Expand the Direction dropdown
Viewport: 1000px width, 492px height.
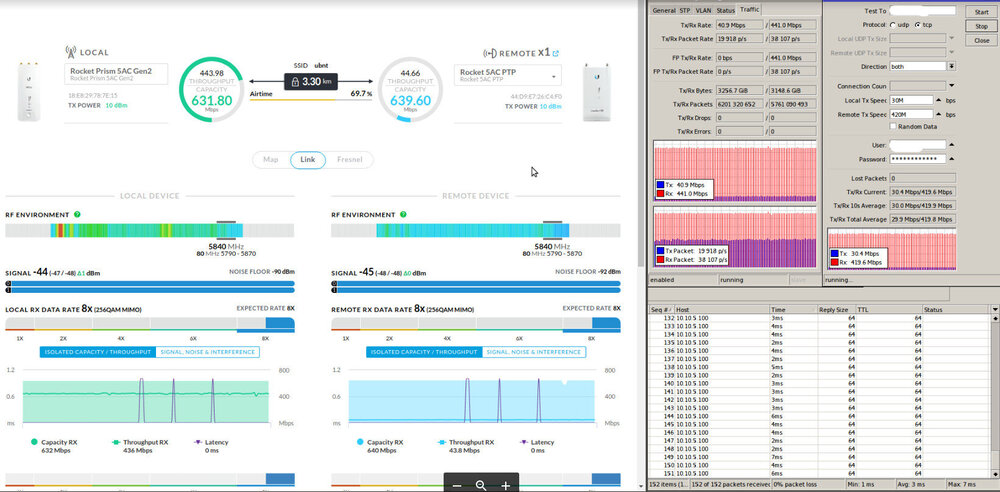point(952,66)
